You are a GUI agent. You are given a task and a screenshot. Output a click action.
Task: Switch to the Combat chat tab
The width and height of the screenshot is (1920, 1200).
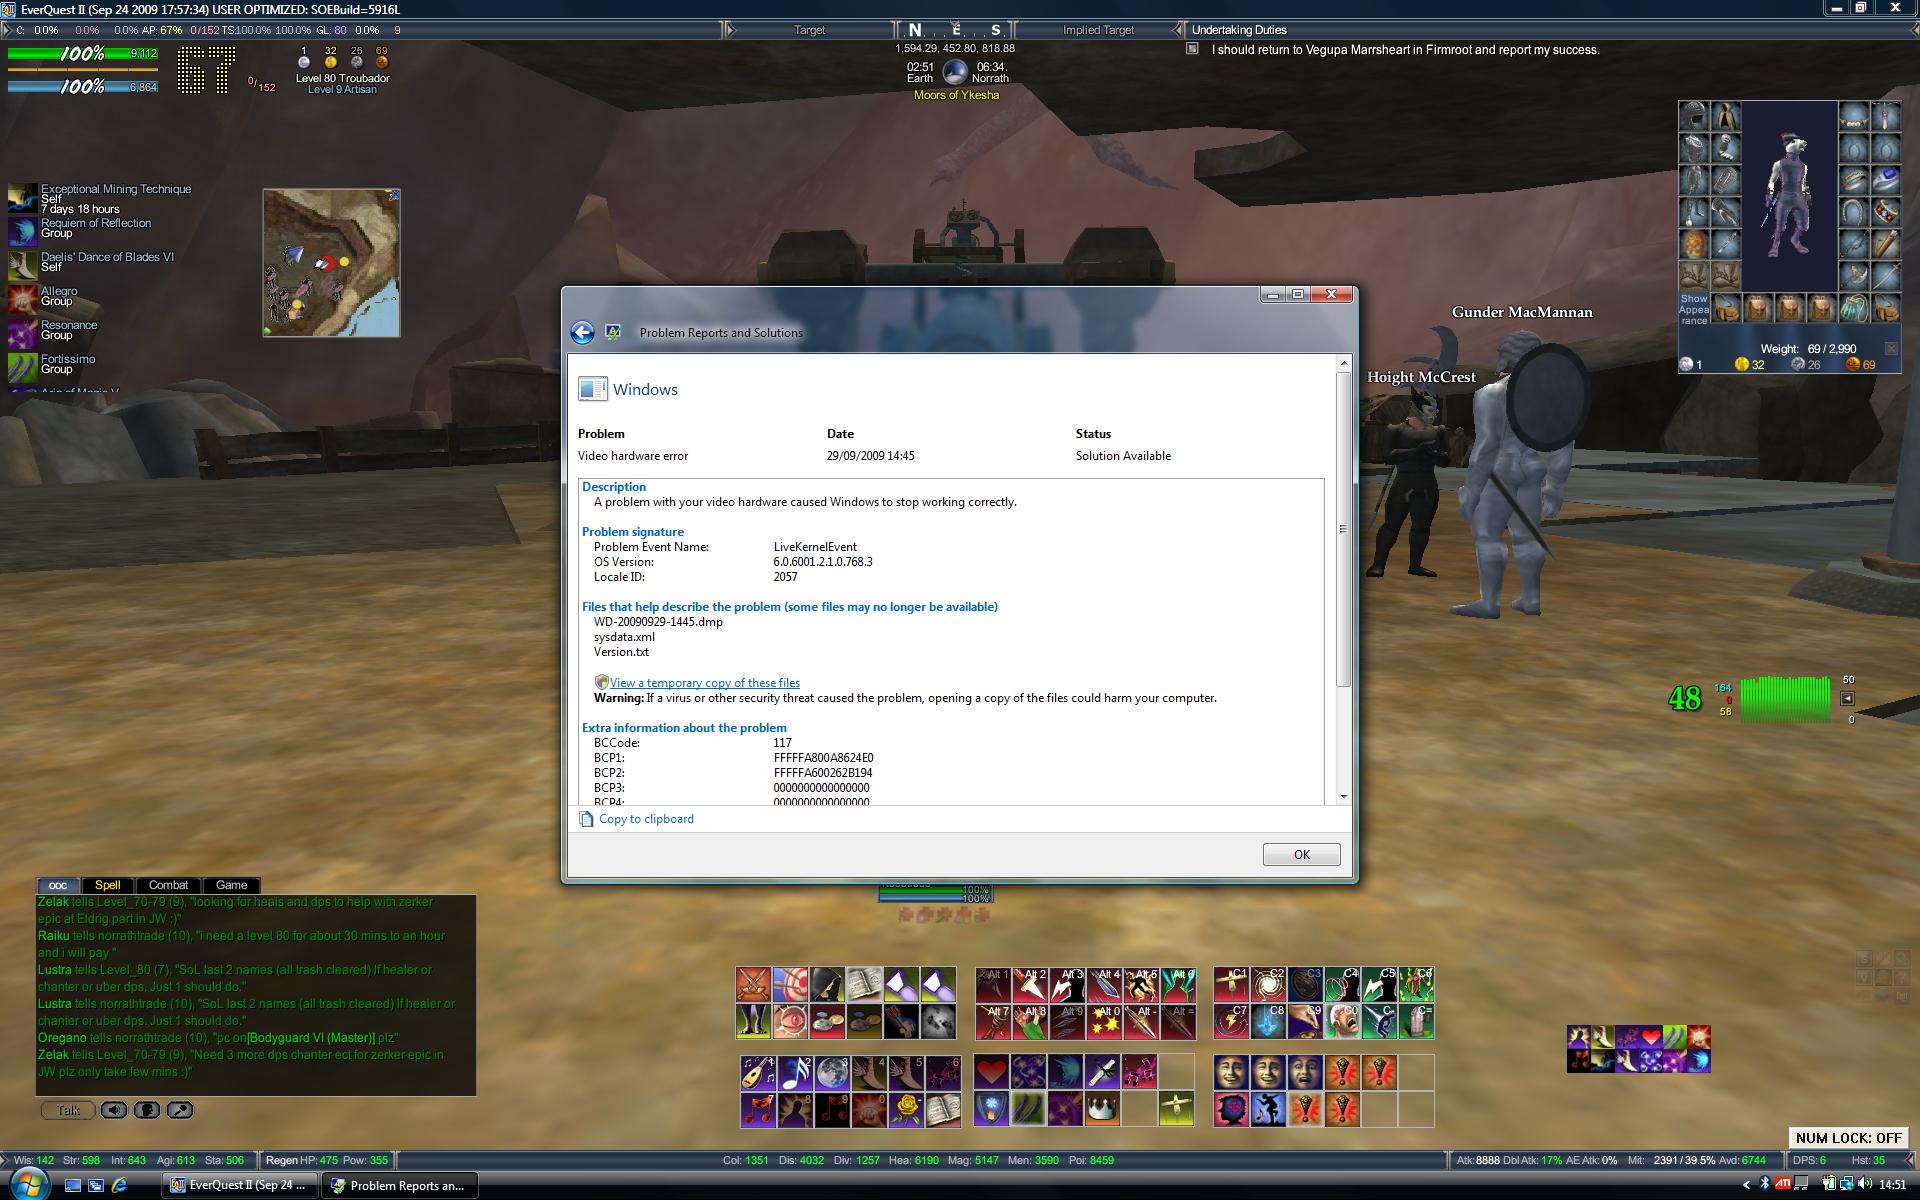pos(168,885)
